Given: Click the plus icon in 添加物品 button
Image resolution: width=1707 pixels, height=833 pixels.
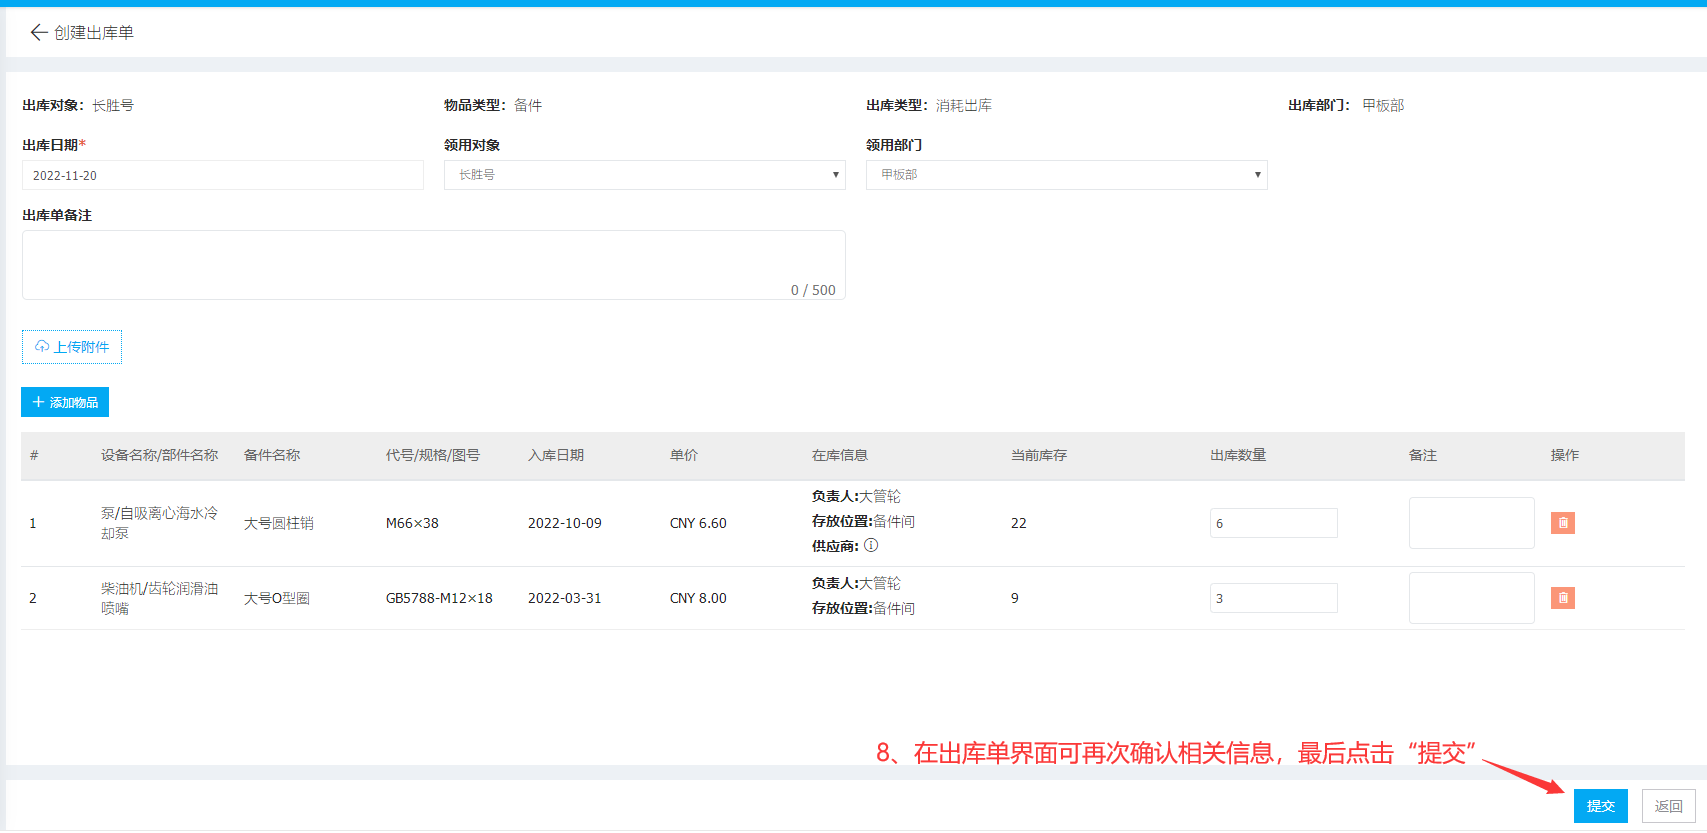Looking at the screenshot, I should coord(38,402).
